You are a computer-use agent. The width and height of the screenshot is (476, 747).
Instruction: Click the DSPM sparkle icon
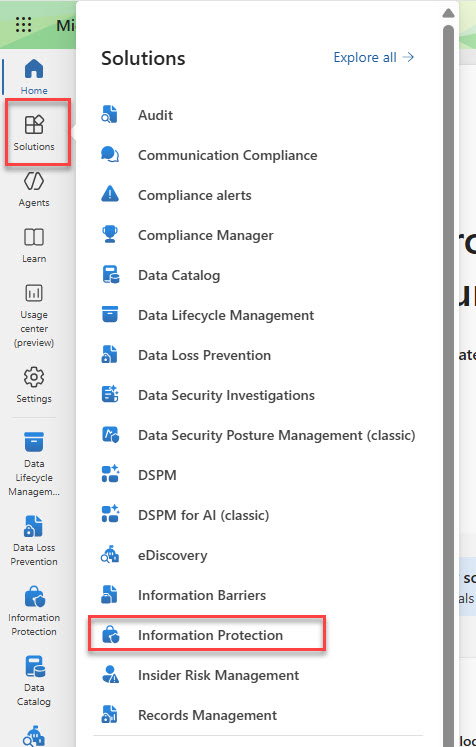coord(110,474)
